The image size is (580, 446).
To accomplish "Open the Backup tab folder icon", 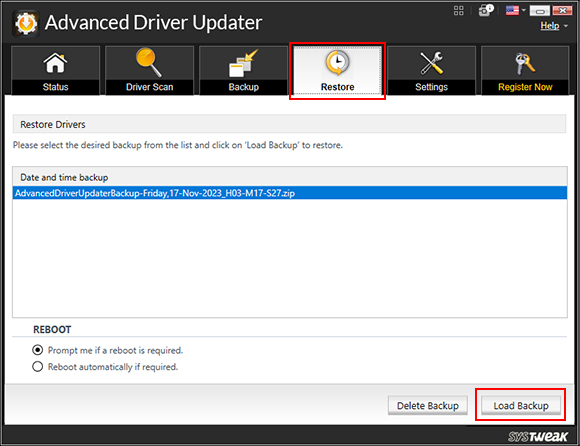I will tap(243, 63).
